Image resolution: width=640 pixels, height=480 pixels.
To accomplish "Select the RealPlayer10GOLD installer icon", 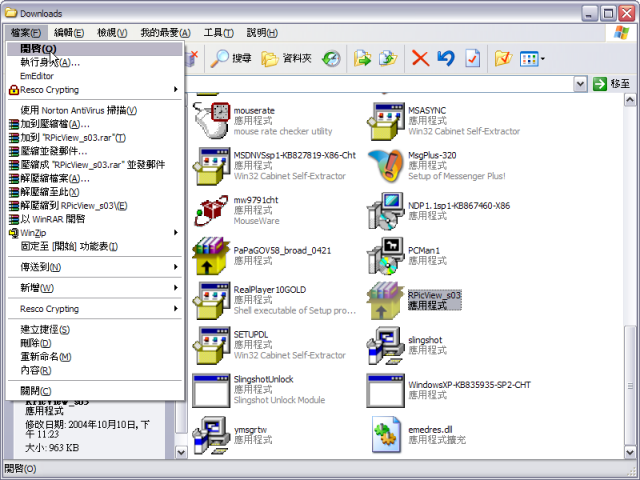I will pos(211,300).
